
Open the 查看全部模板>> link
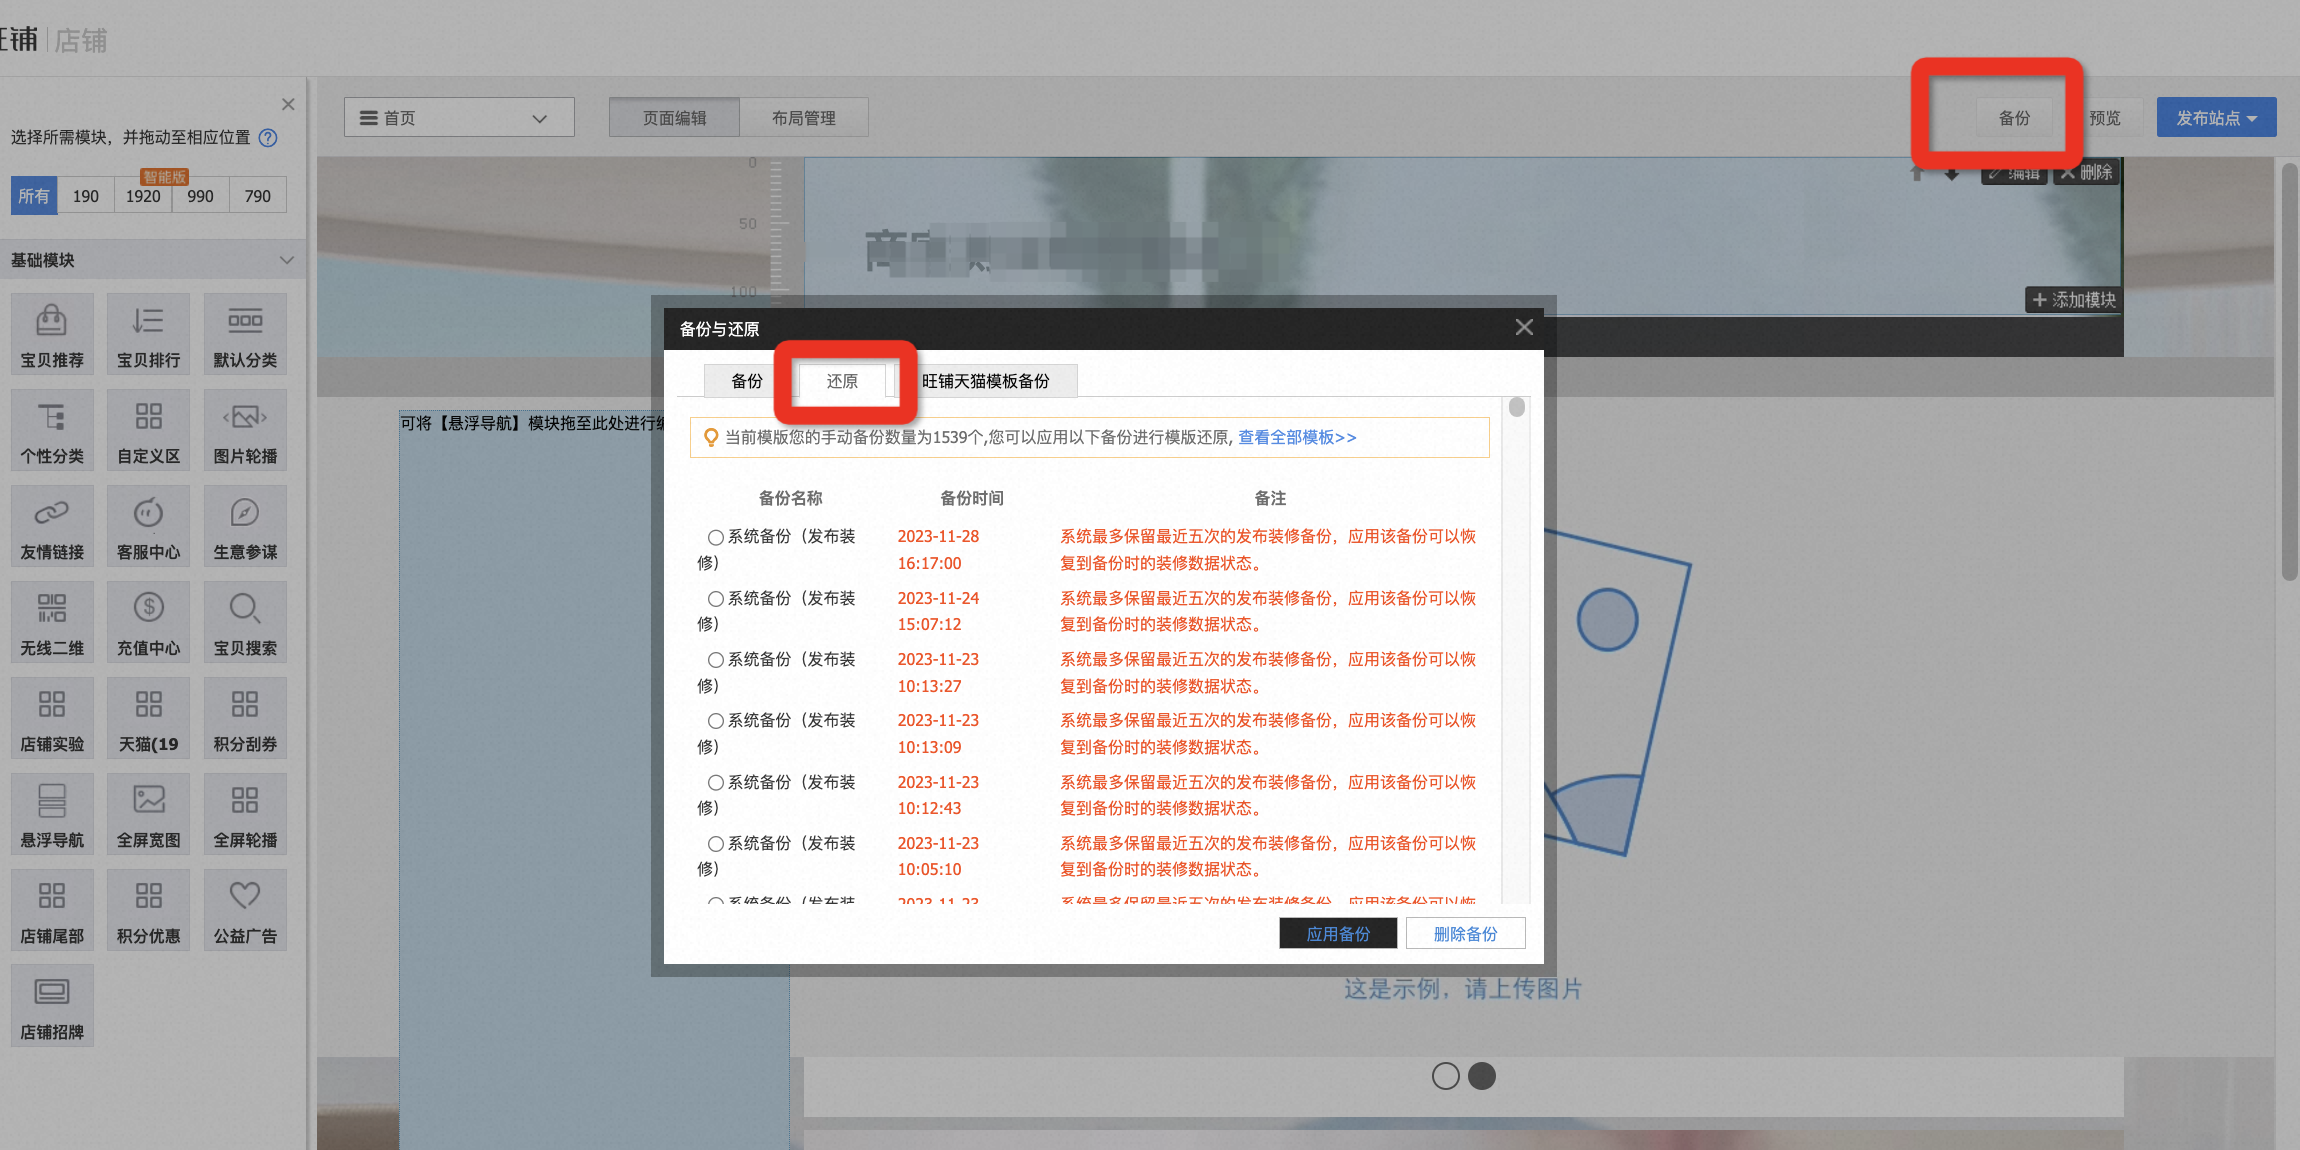click(1297, 437)
